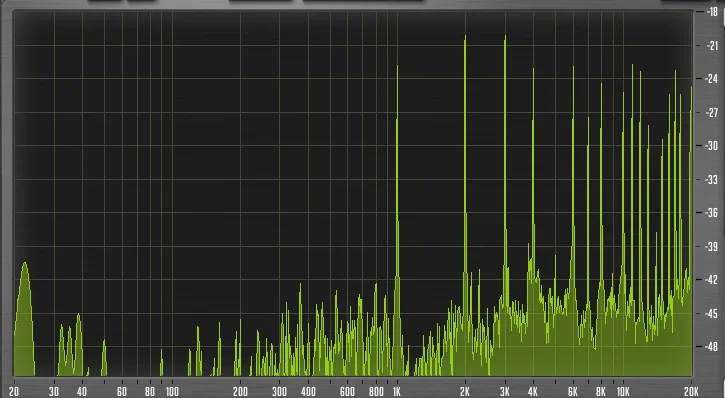Viewport: 725px width, 398px height.
Task: Click the -45 dB scale label
Action: 712,313
